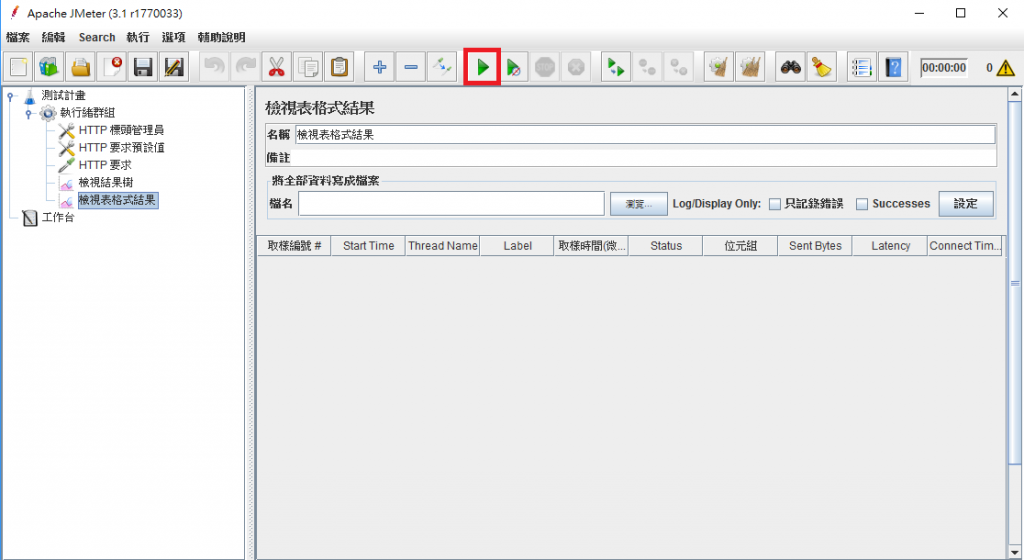Image resolution: width=1024 pixels, height=560 pixels.
Task: Click the Reset search broom icon
Action: click(x=822, y=67)
